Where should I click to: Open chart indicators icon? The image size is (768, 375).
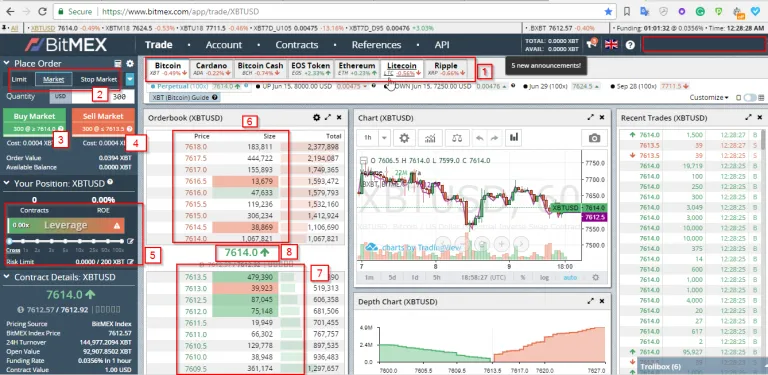430,138
